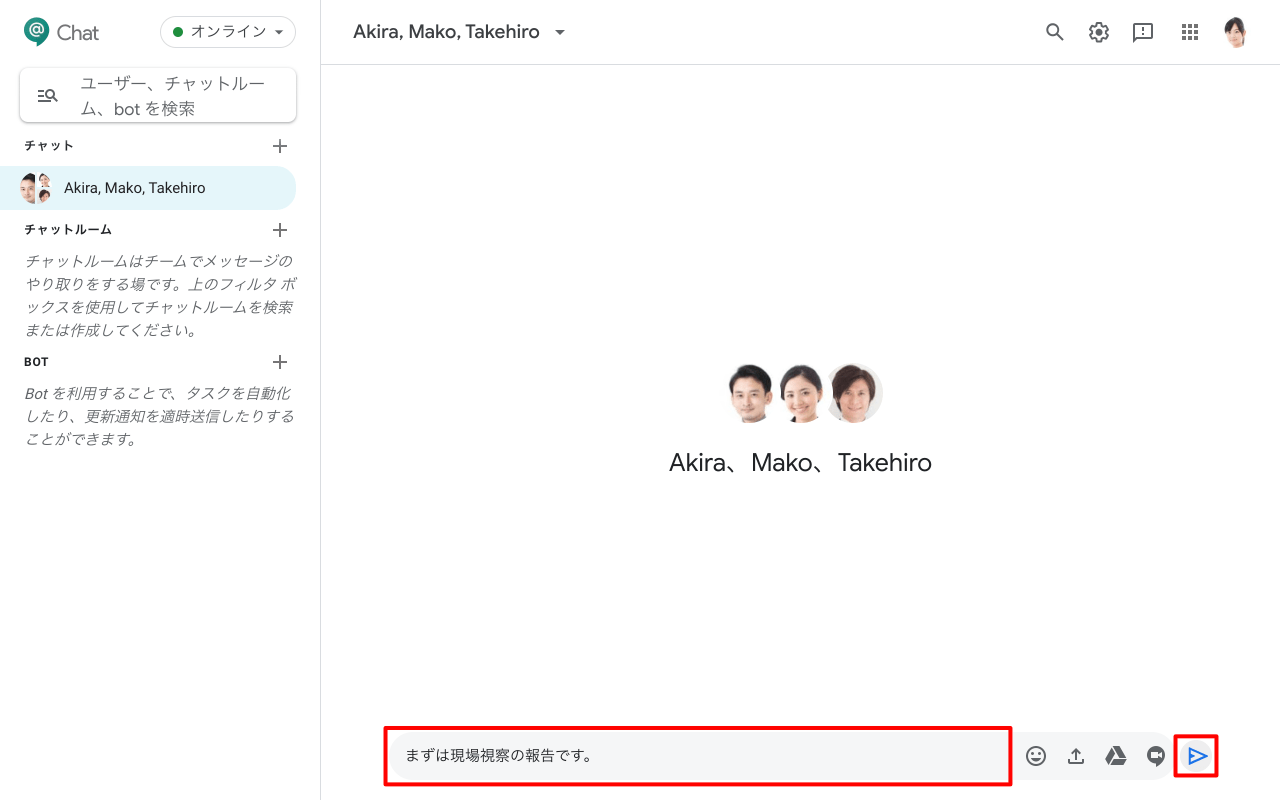Image resolution: width=1280 pixels, height=800 pixels.
Task: Open search in the top bar
Action: 1054,32
